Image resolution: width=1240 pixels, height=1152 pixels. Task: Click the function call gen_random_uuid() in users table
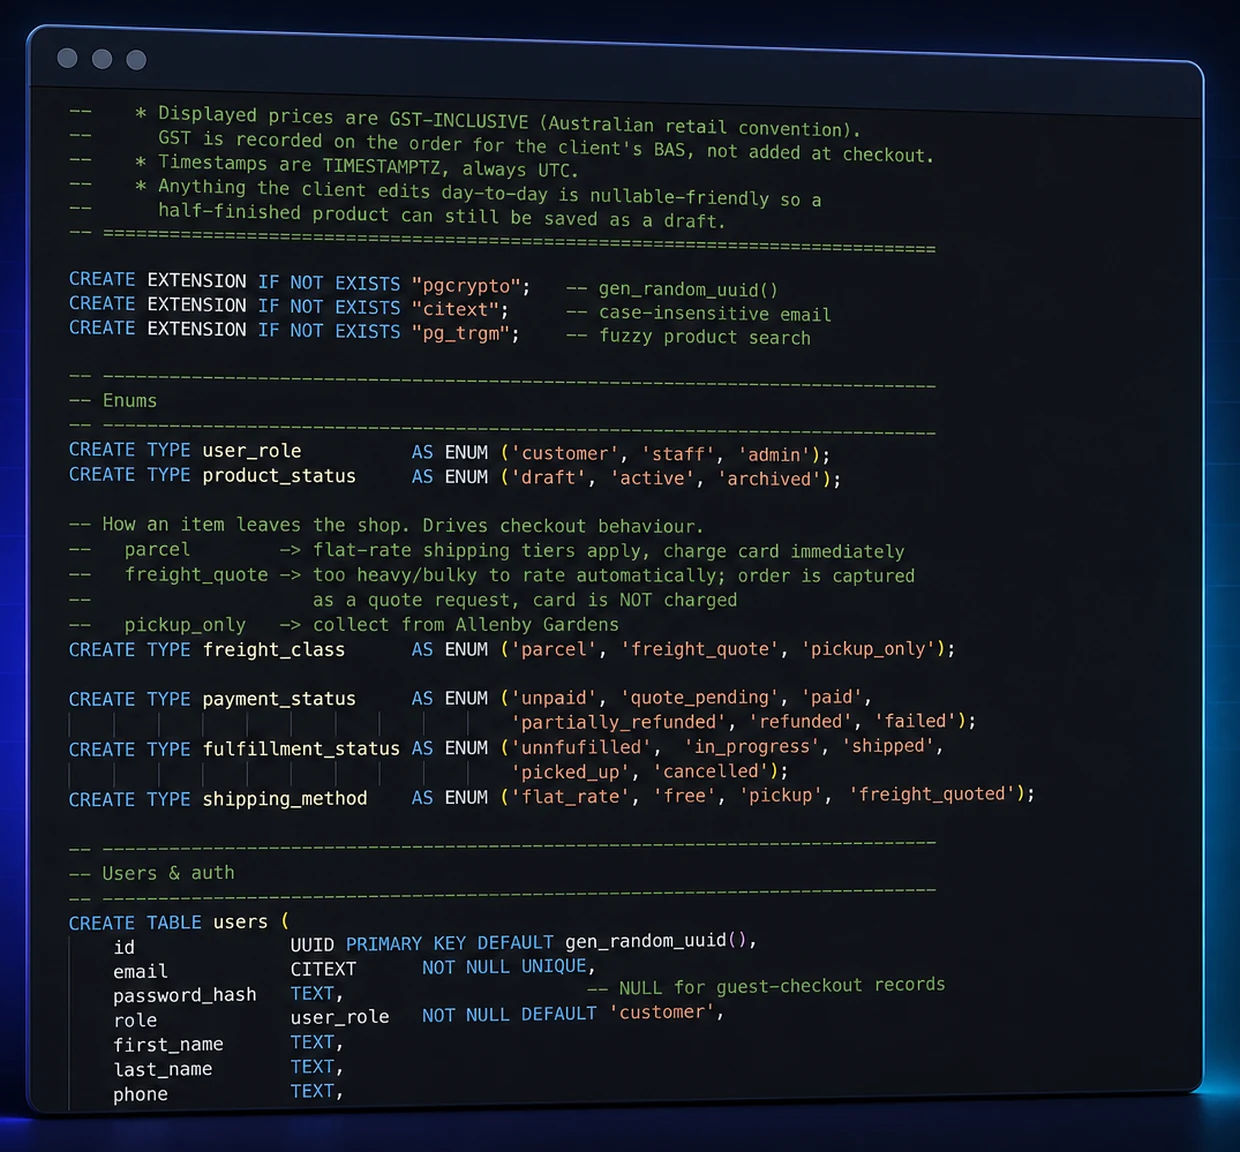(x=656, y=941)
